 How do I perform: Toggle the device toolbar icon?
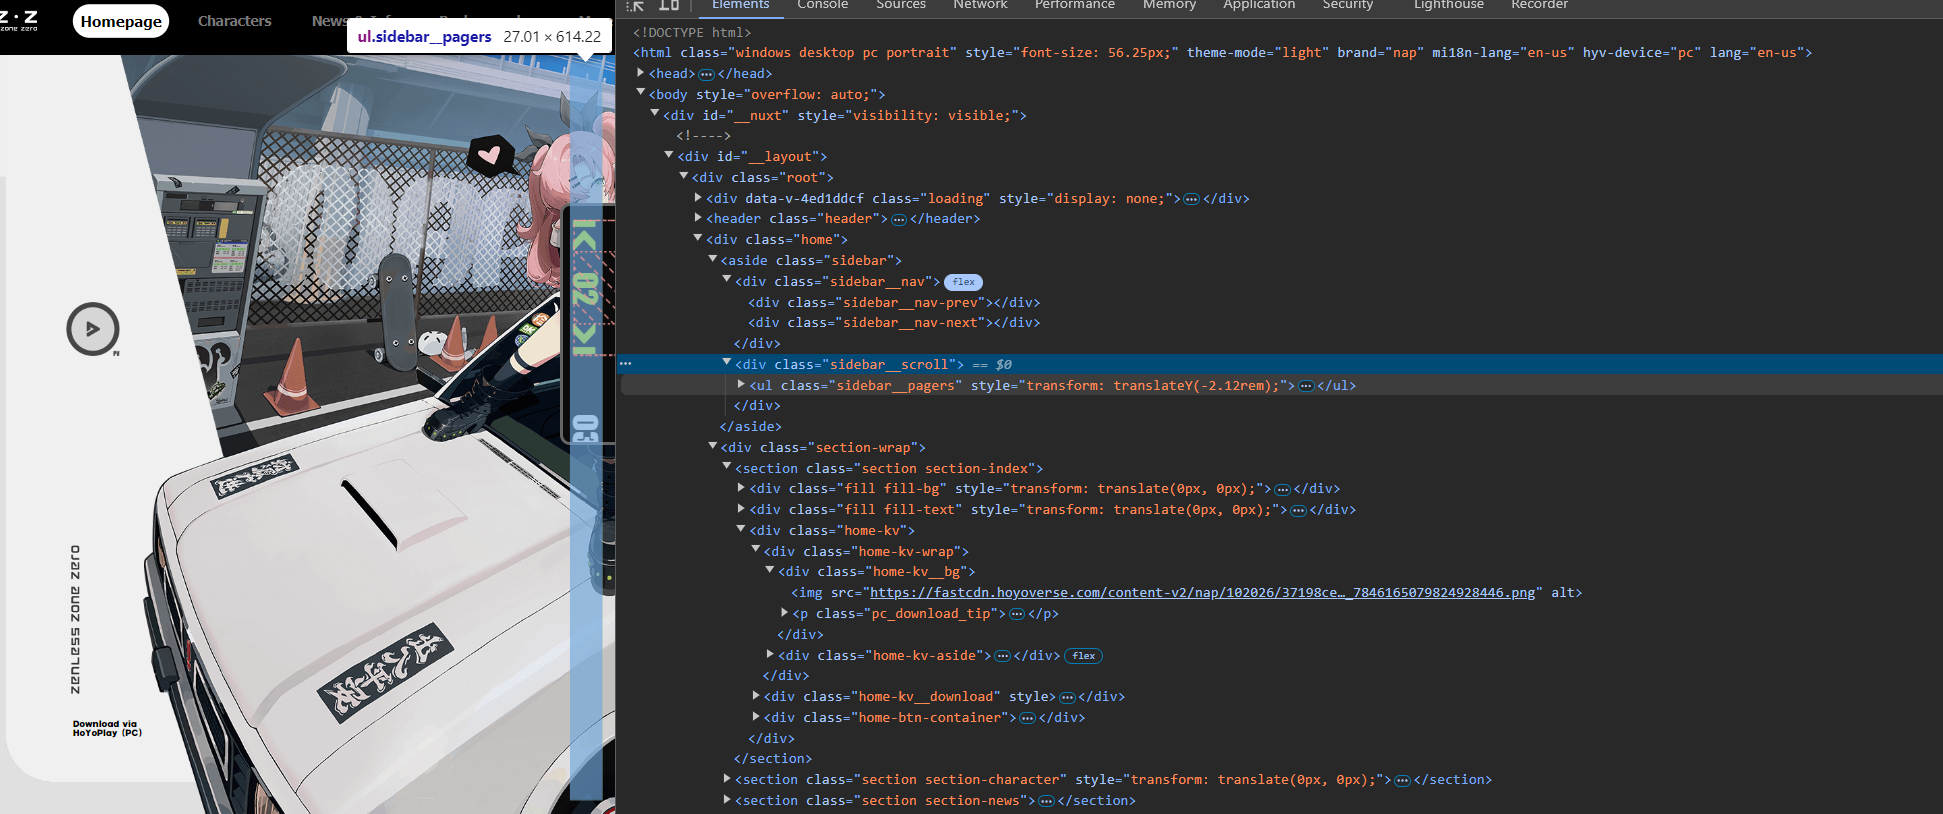[669, 6]
